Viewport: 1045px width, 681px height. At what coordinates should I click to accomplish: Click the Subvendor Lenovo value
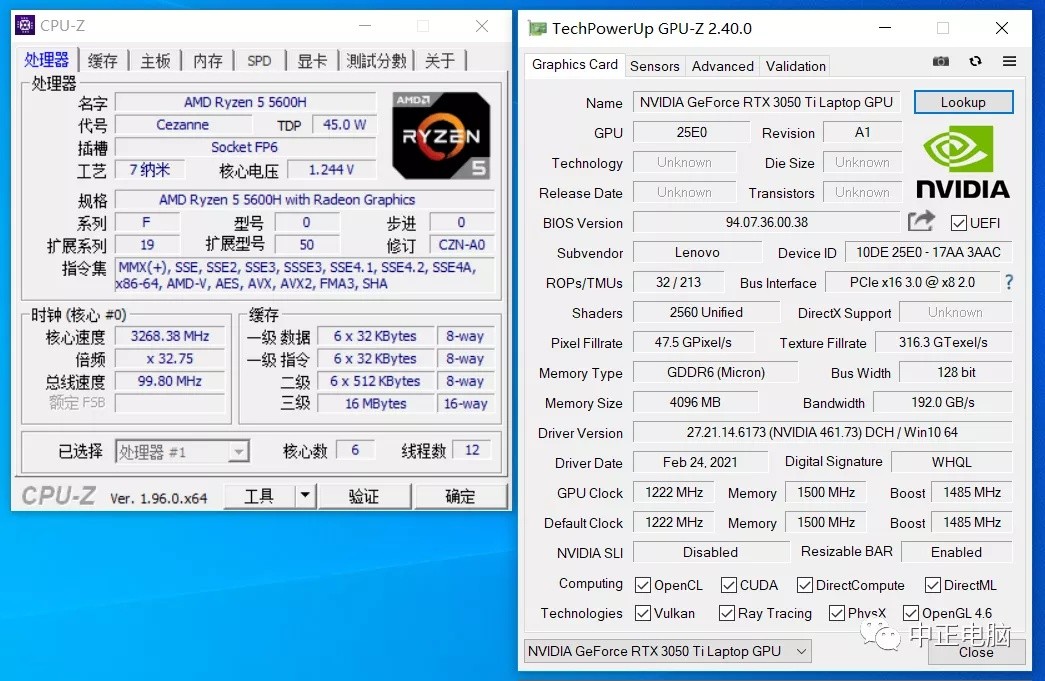click(697, 253)
